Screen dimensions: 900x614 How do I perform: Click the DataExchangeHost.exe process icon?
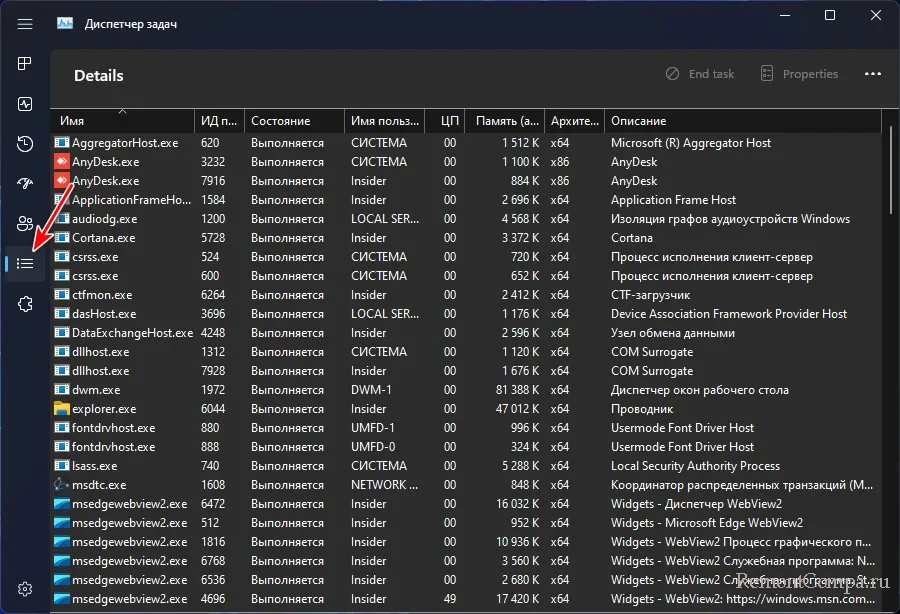(x=61, y=333)
